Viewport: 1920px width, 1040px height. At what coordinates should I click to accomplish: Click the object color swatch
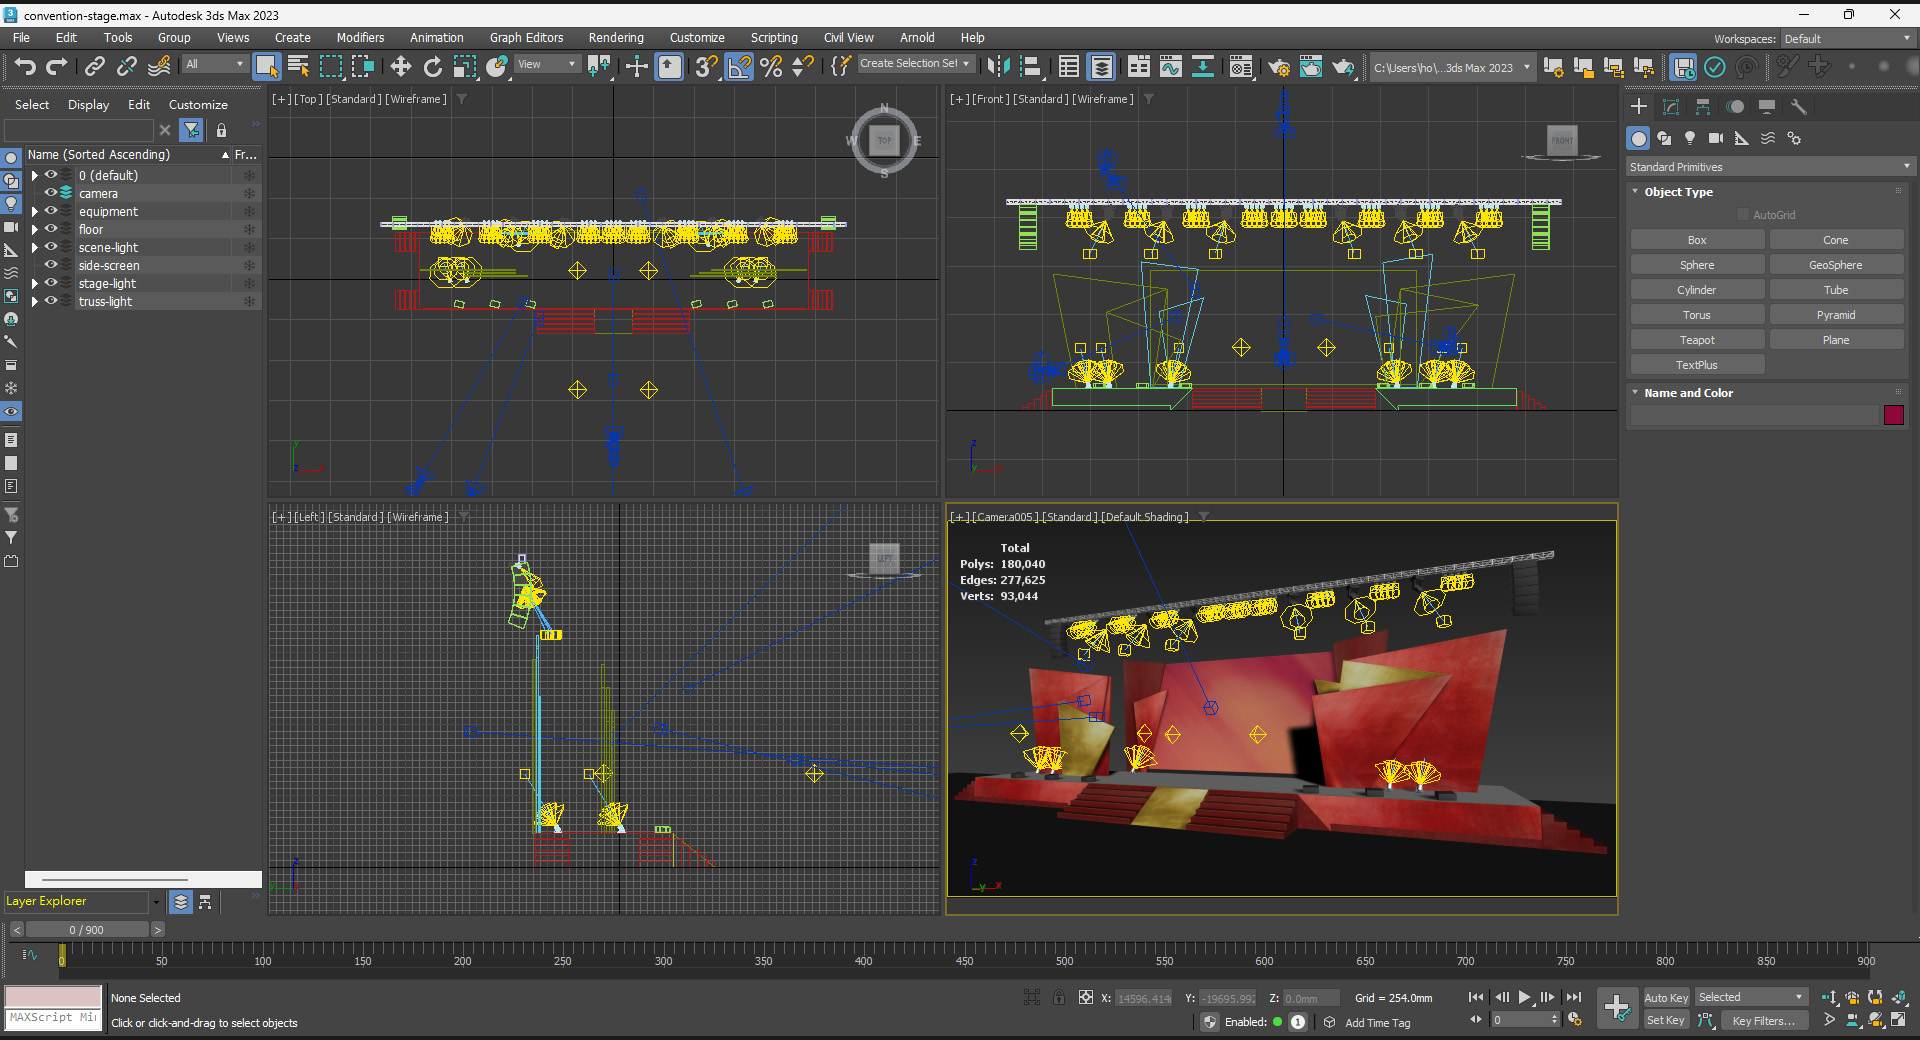click(x=1893, y=415)
